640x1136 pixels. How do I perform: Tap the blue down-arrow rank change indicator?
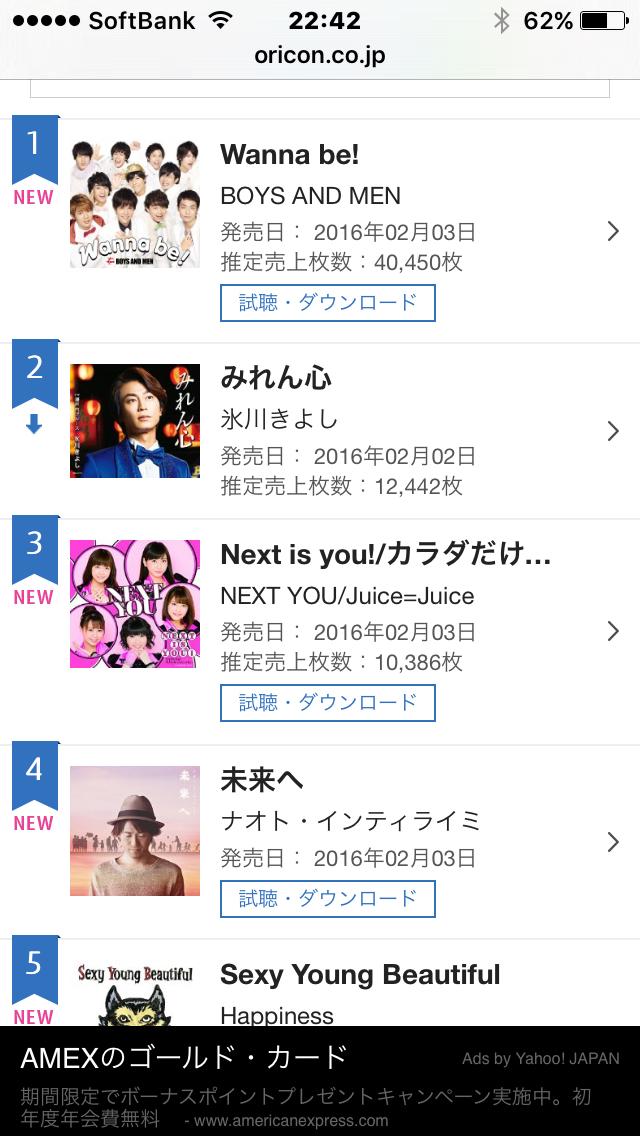(x=34, y=425)
